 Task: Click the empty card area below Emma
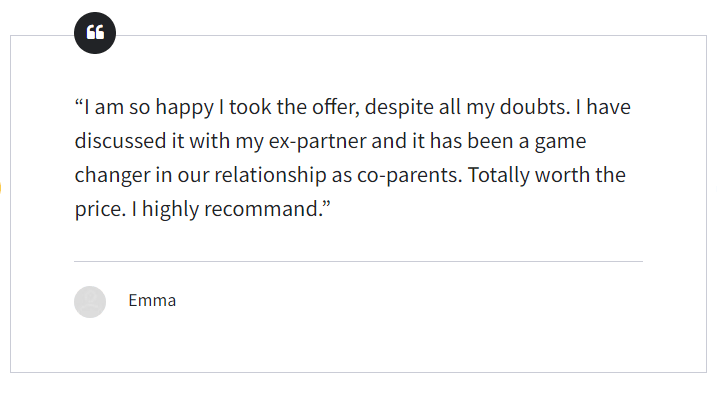[358, 345]
